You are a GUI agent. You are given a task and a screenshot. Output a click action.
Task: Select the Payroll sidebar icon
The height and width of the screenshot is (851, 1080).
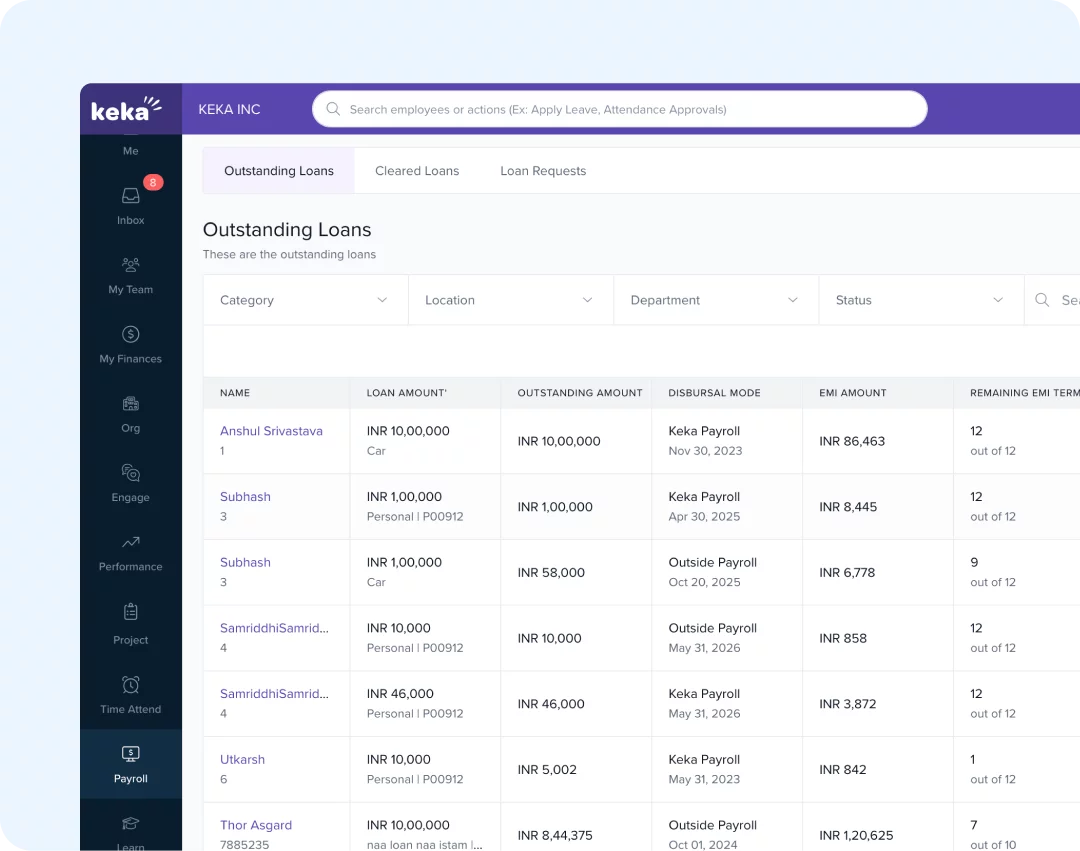130,754
